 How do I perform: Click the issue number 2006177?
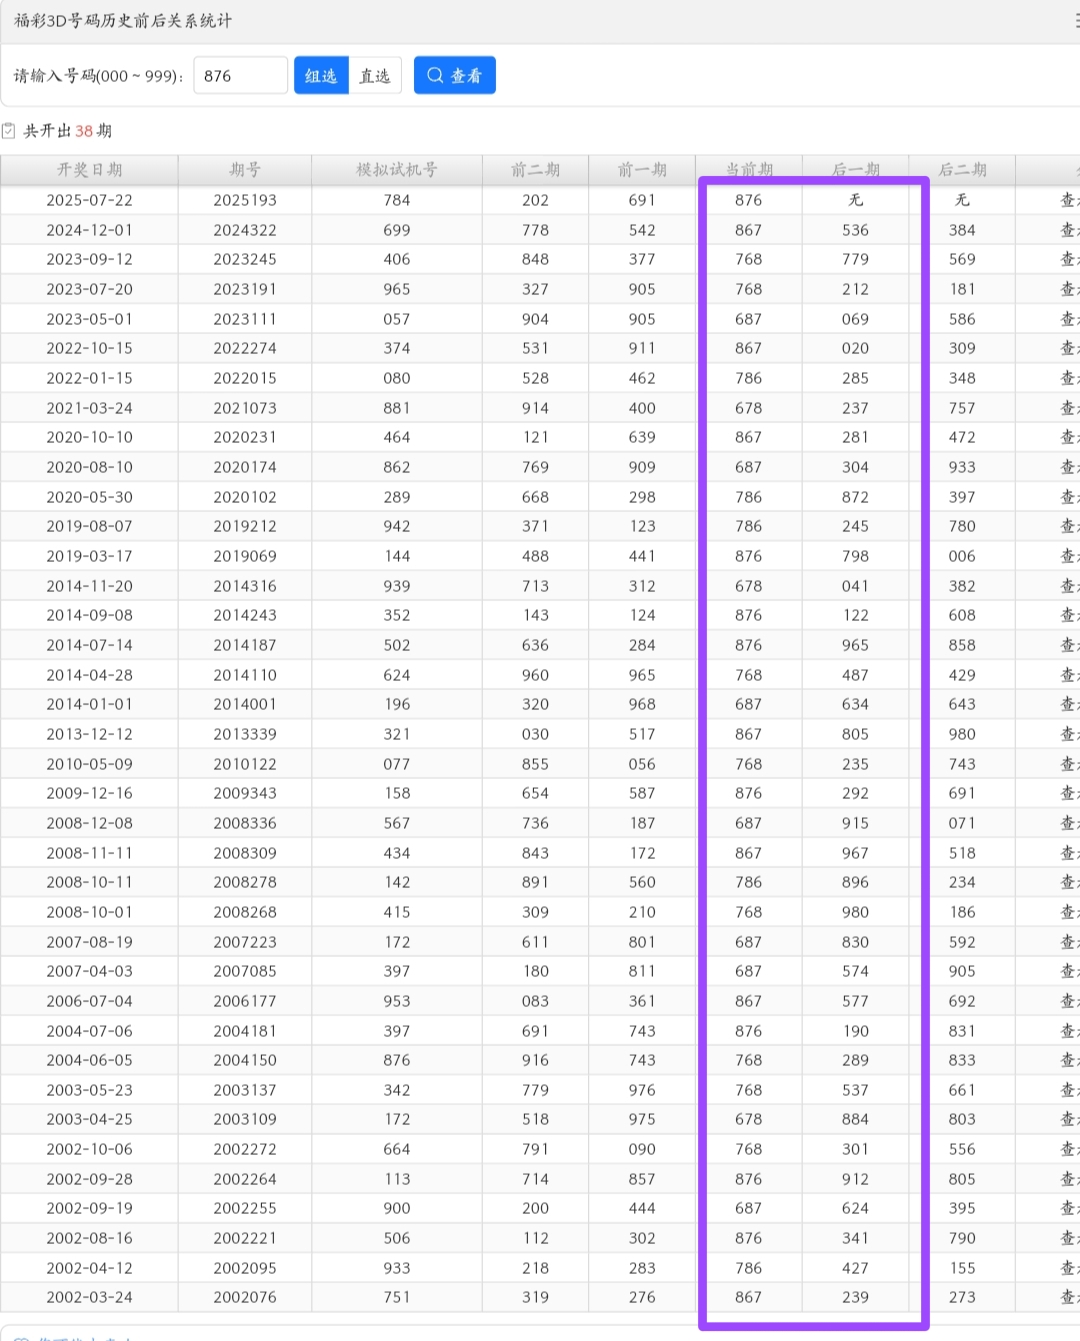pyautogui.click(x=245, y=1001)
